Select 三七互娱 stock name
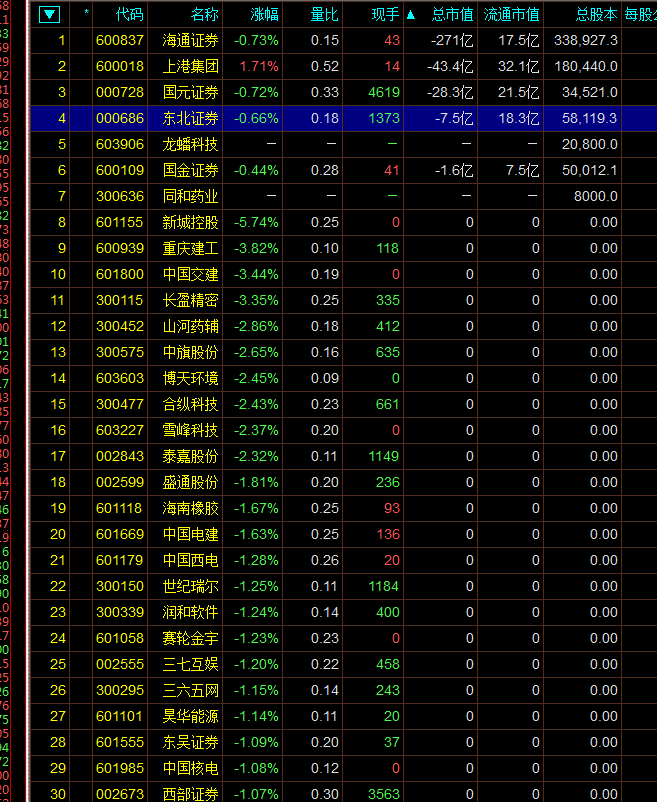The height and width of the screenshot is (802, 657). click(190, 664)
